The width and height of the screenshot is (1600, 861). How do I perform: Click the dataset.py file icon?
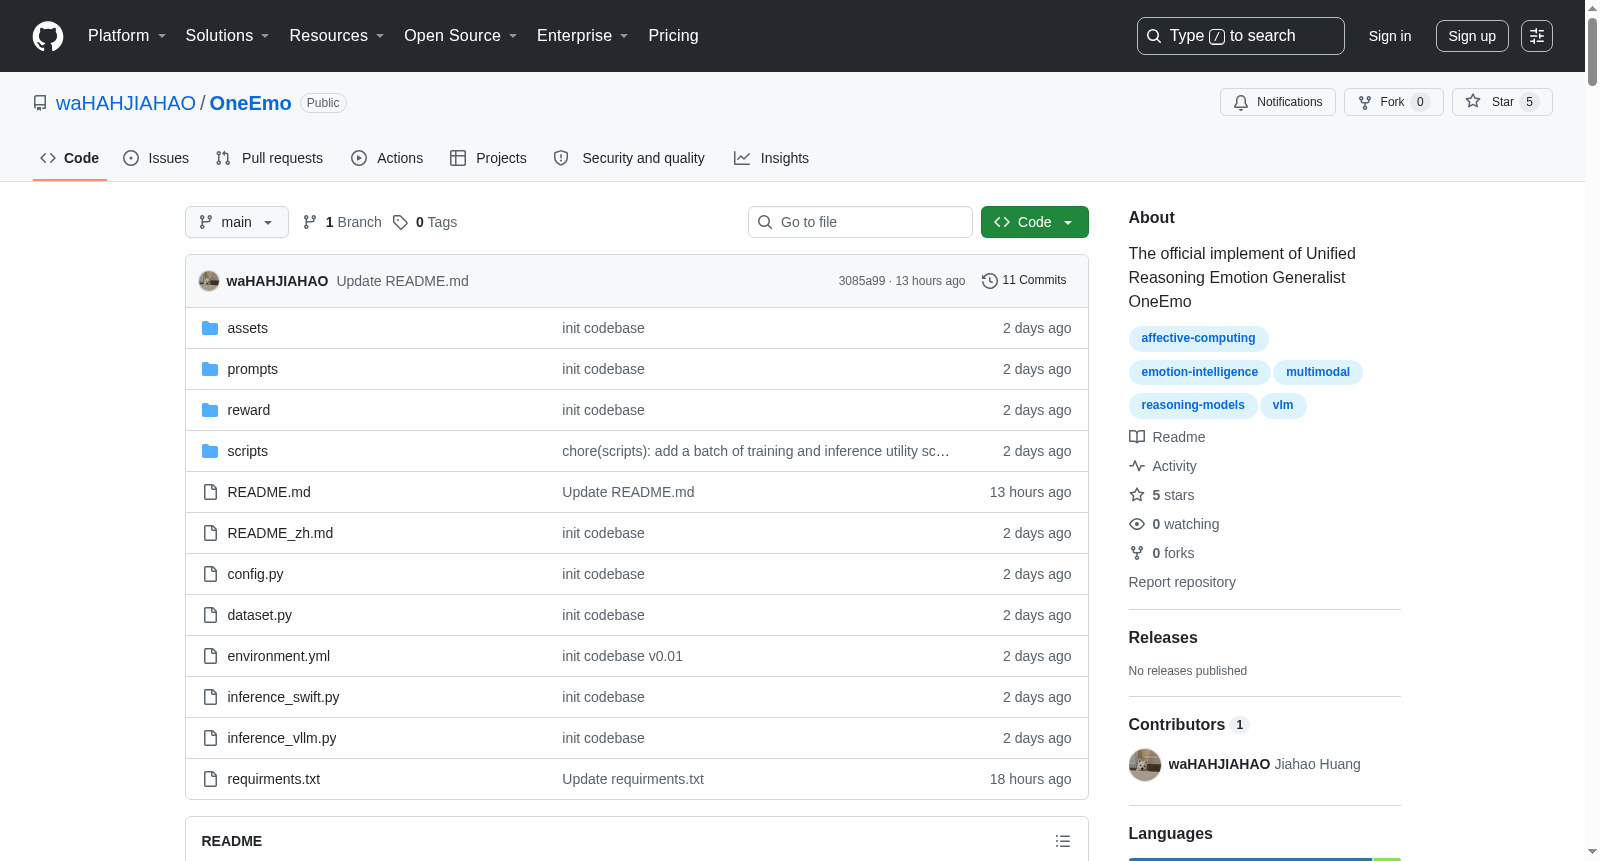point(210,615)
